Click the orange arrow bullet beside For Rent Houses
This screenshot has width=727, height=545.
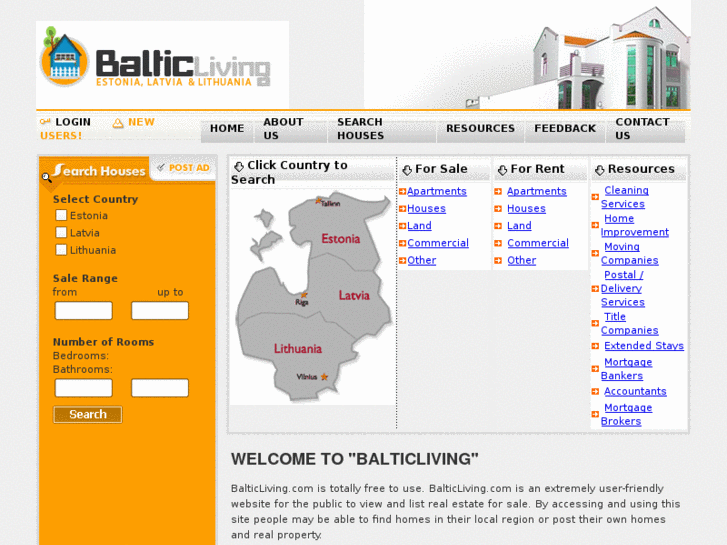tap(498, 209)
